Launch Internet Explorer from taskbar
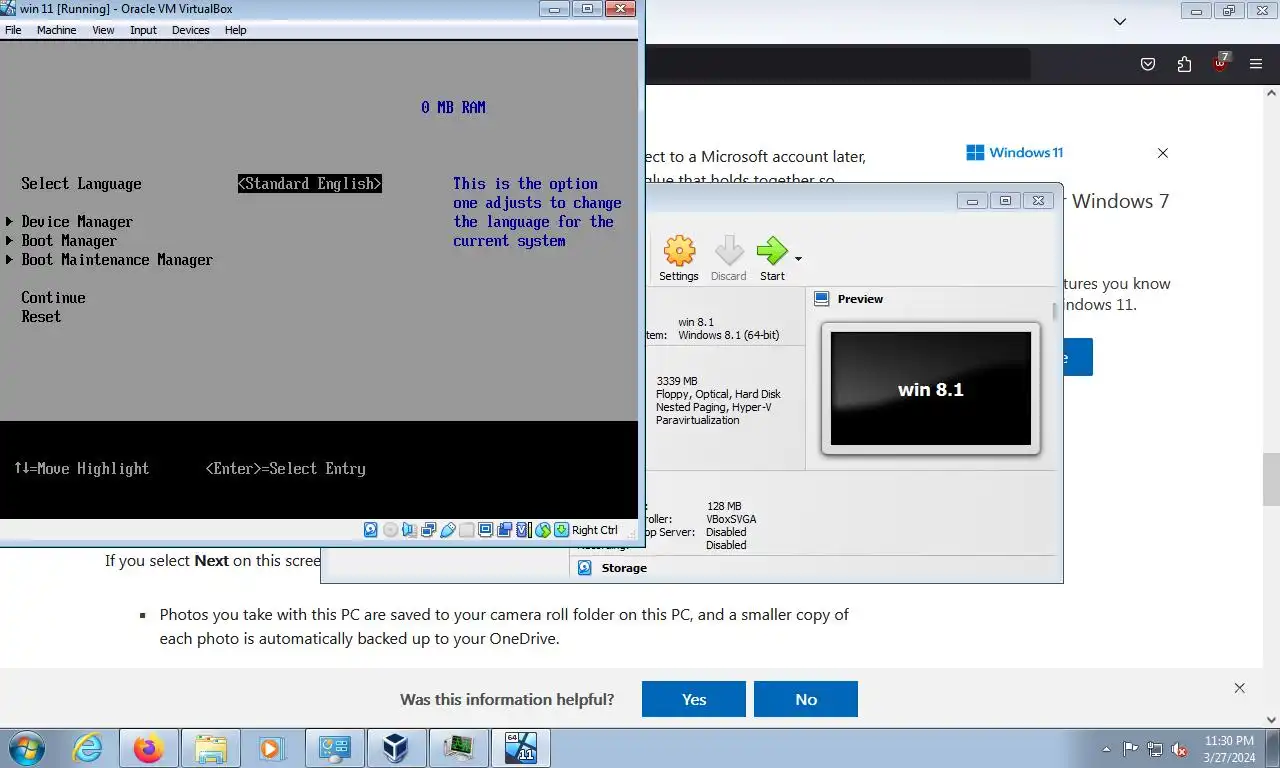The image size is (1280, 768). tap(88, 748)
